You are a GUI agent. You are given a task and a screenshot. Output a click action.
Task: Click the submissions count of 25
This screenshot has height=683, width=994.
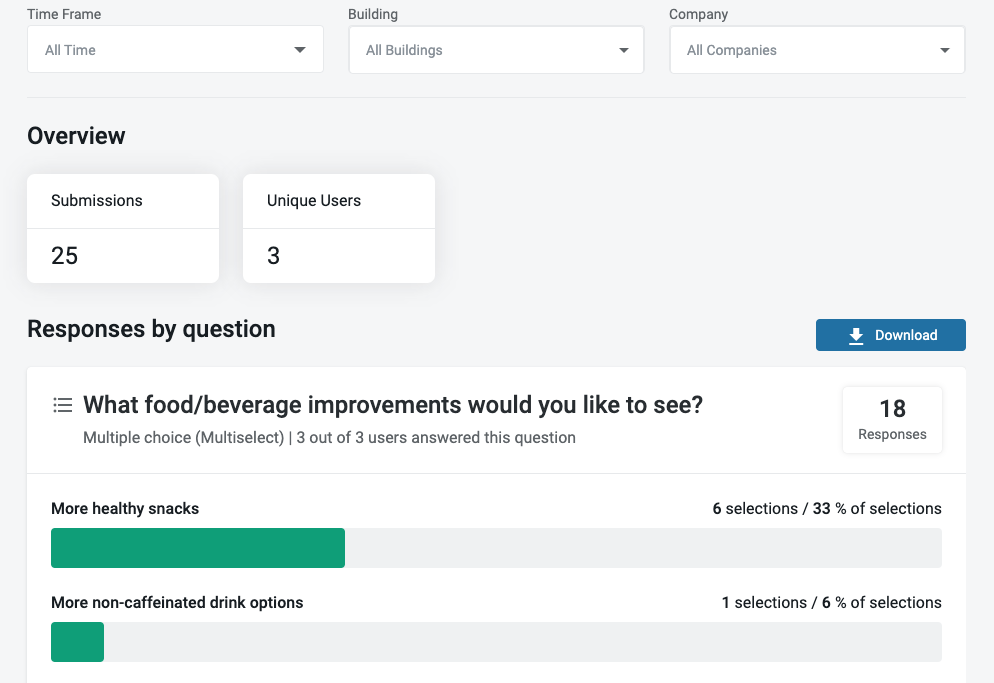point(65,256)
